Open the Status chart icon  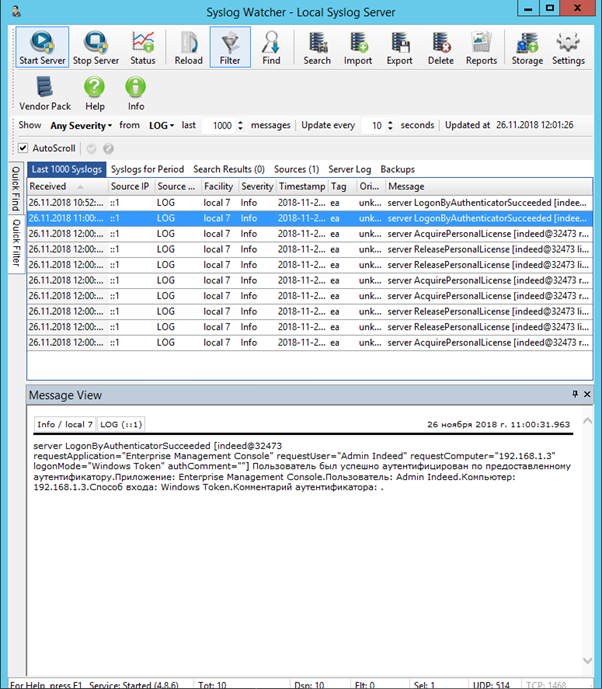pyautogui.click(x=143, y=47)
